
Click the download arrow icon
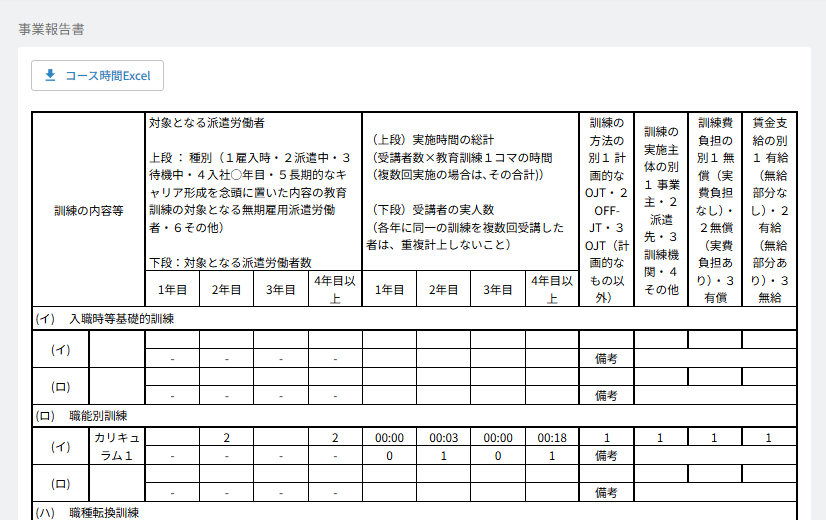[x=50, y=75]
